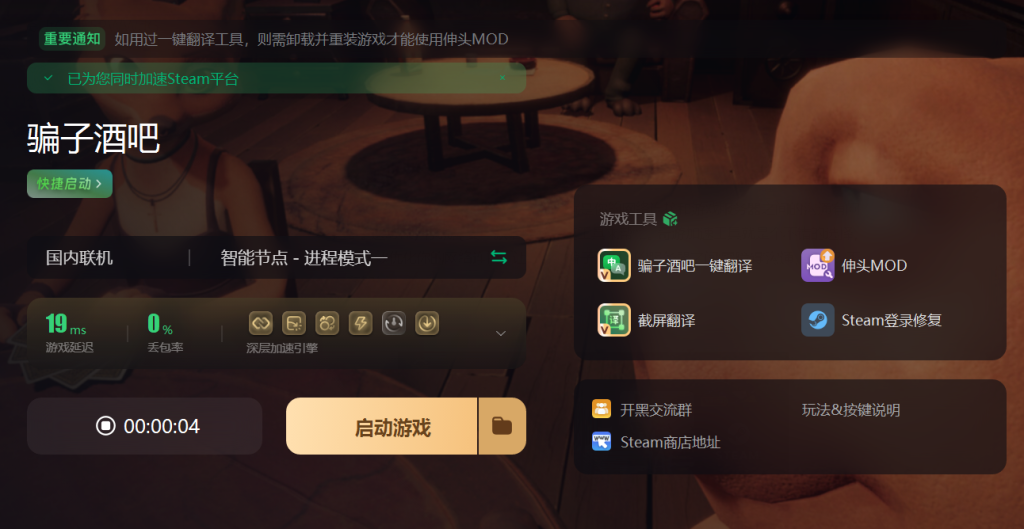Click the download arrow acceleration engine icon
The image size is (1024, 529).
coord(427,323)
